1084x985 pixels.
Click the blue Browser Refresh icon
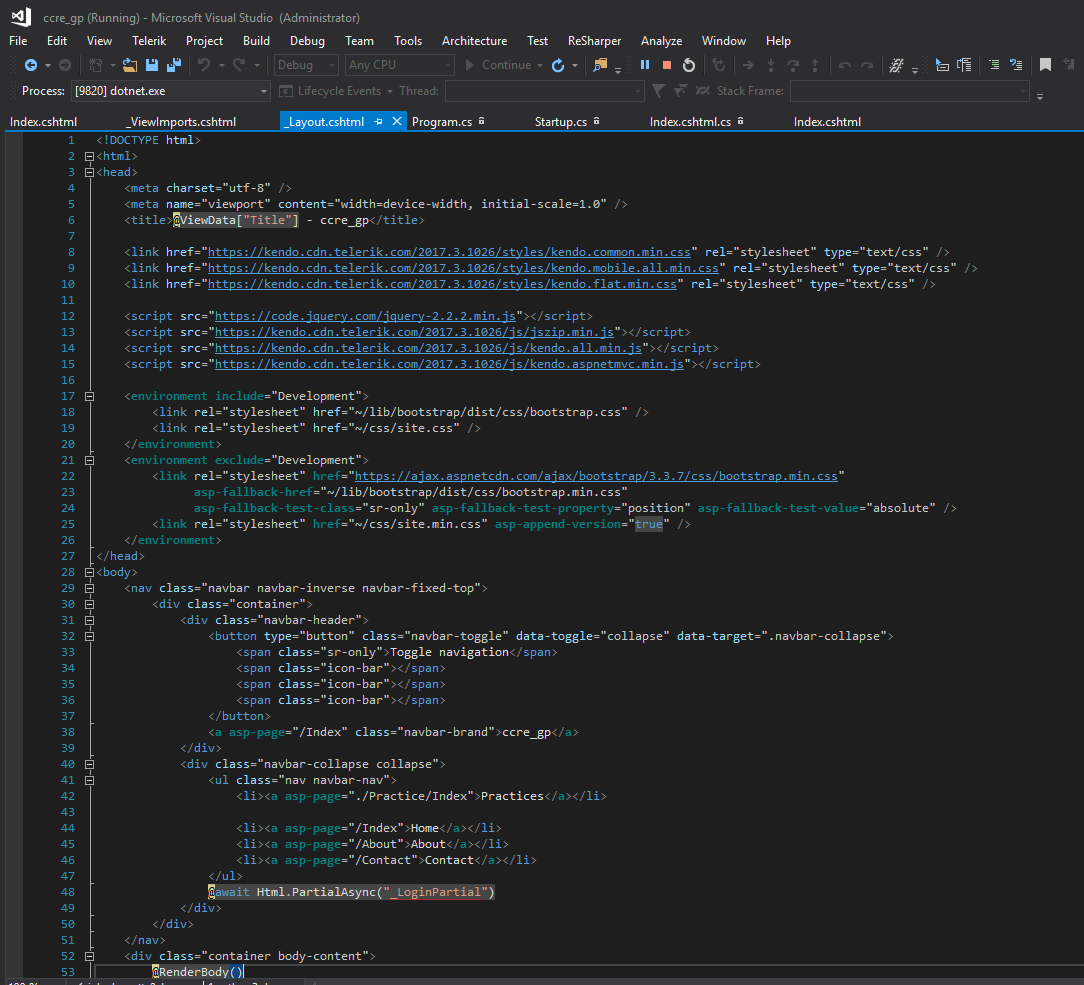click(558, 65)
